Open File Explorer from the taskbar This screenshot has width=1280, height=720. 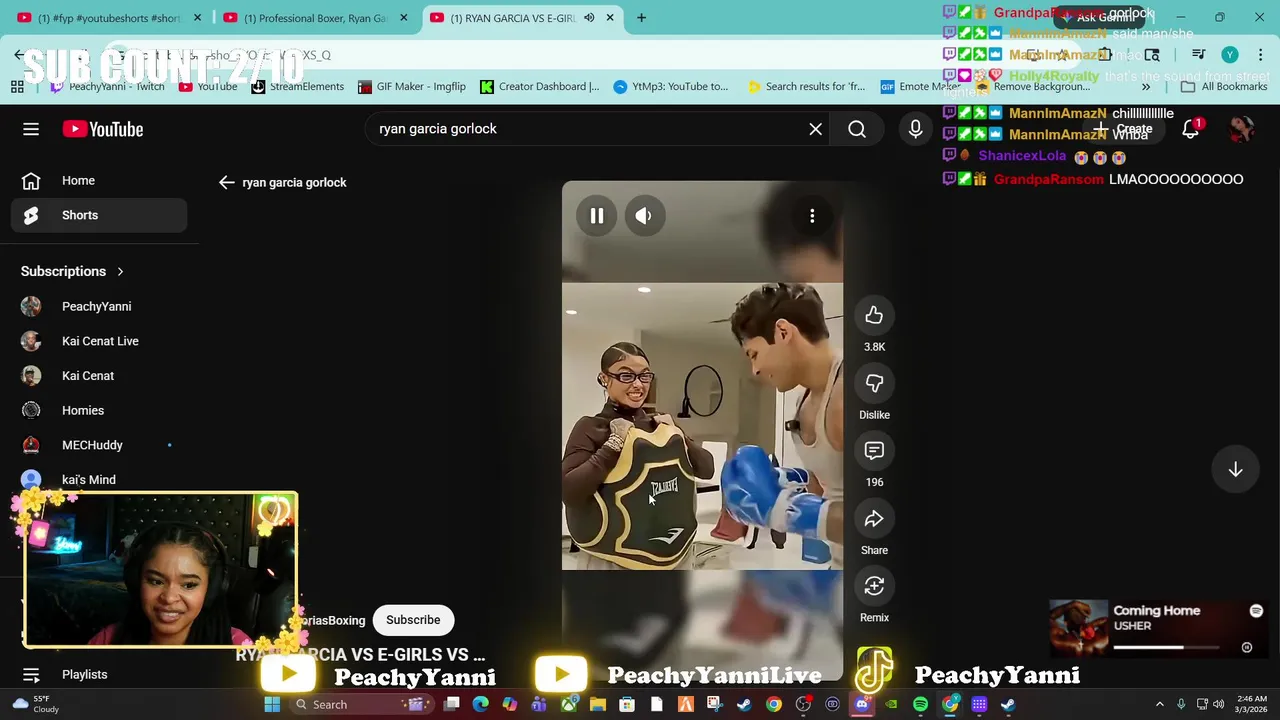coord(597,705)
